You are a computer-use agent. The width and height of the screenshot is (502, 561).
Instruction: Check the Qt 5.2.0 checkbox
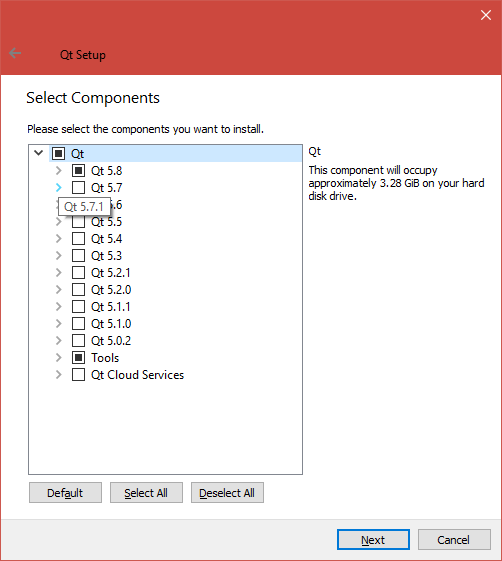[x=78, y=289]
